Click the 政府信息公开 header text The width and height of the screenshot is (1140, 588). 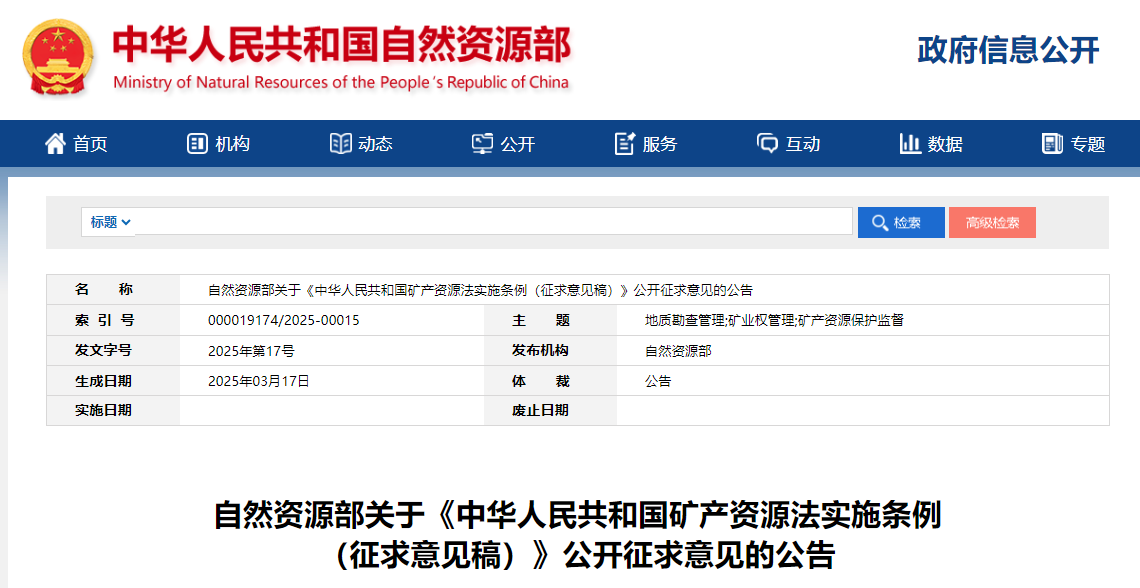pyautogui.click(x=1008, y=50)
